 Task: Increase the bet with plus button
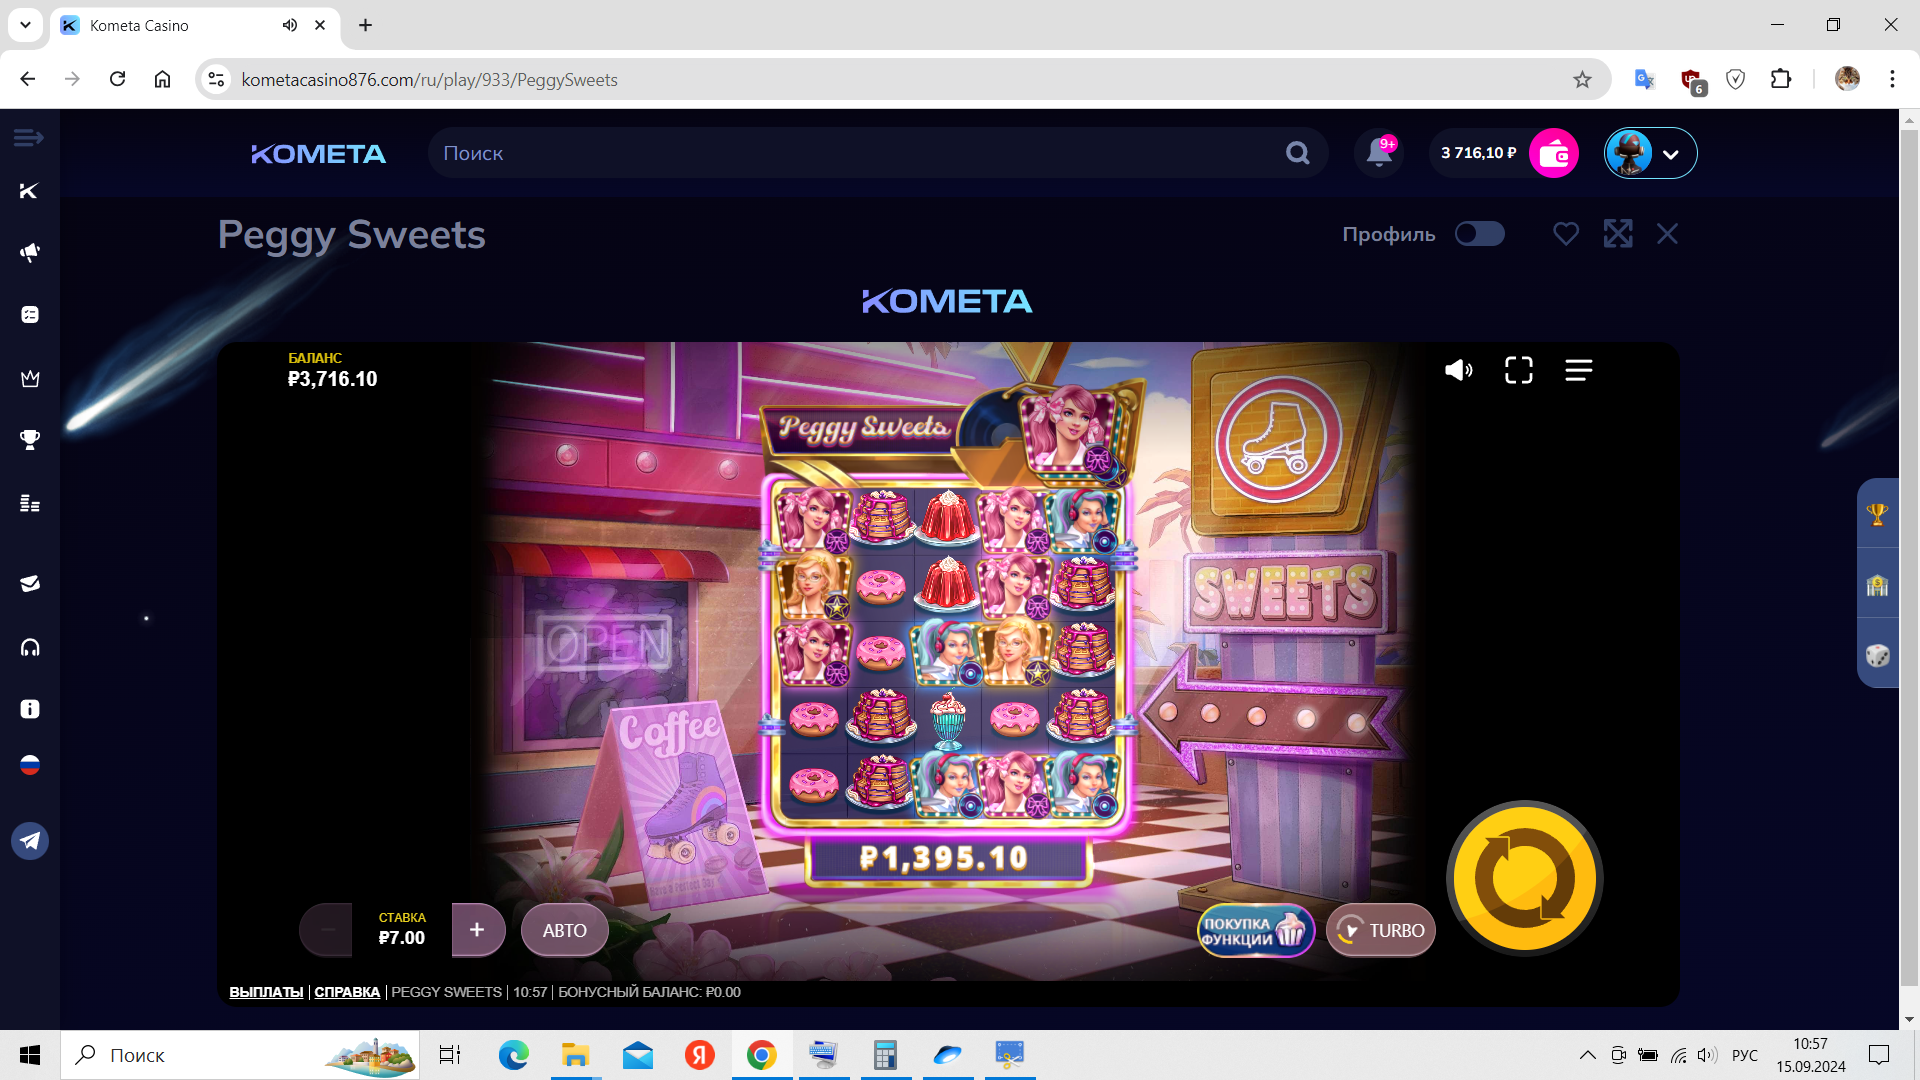[x=477, y=930]
